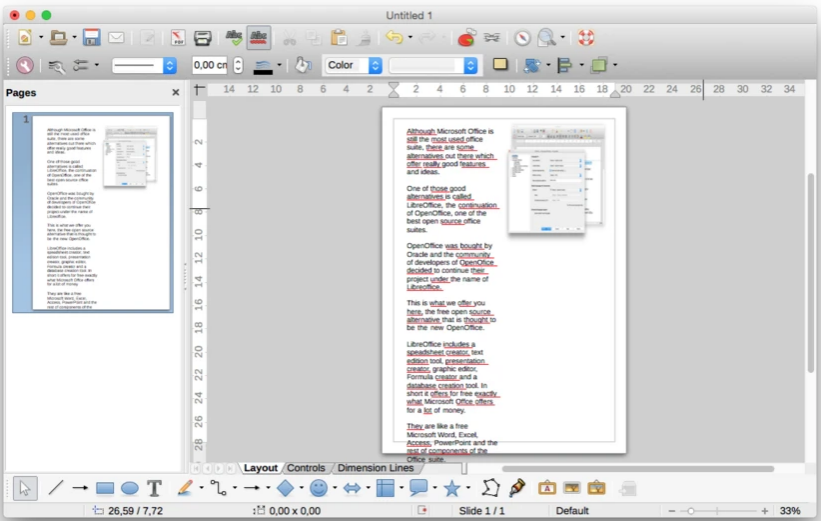Click the zoom in plus button
The image size is (822, 521).
(x=765, y=511)
